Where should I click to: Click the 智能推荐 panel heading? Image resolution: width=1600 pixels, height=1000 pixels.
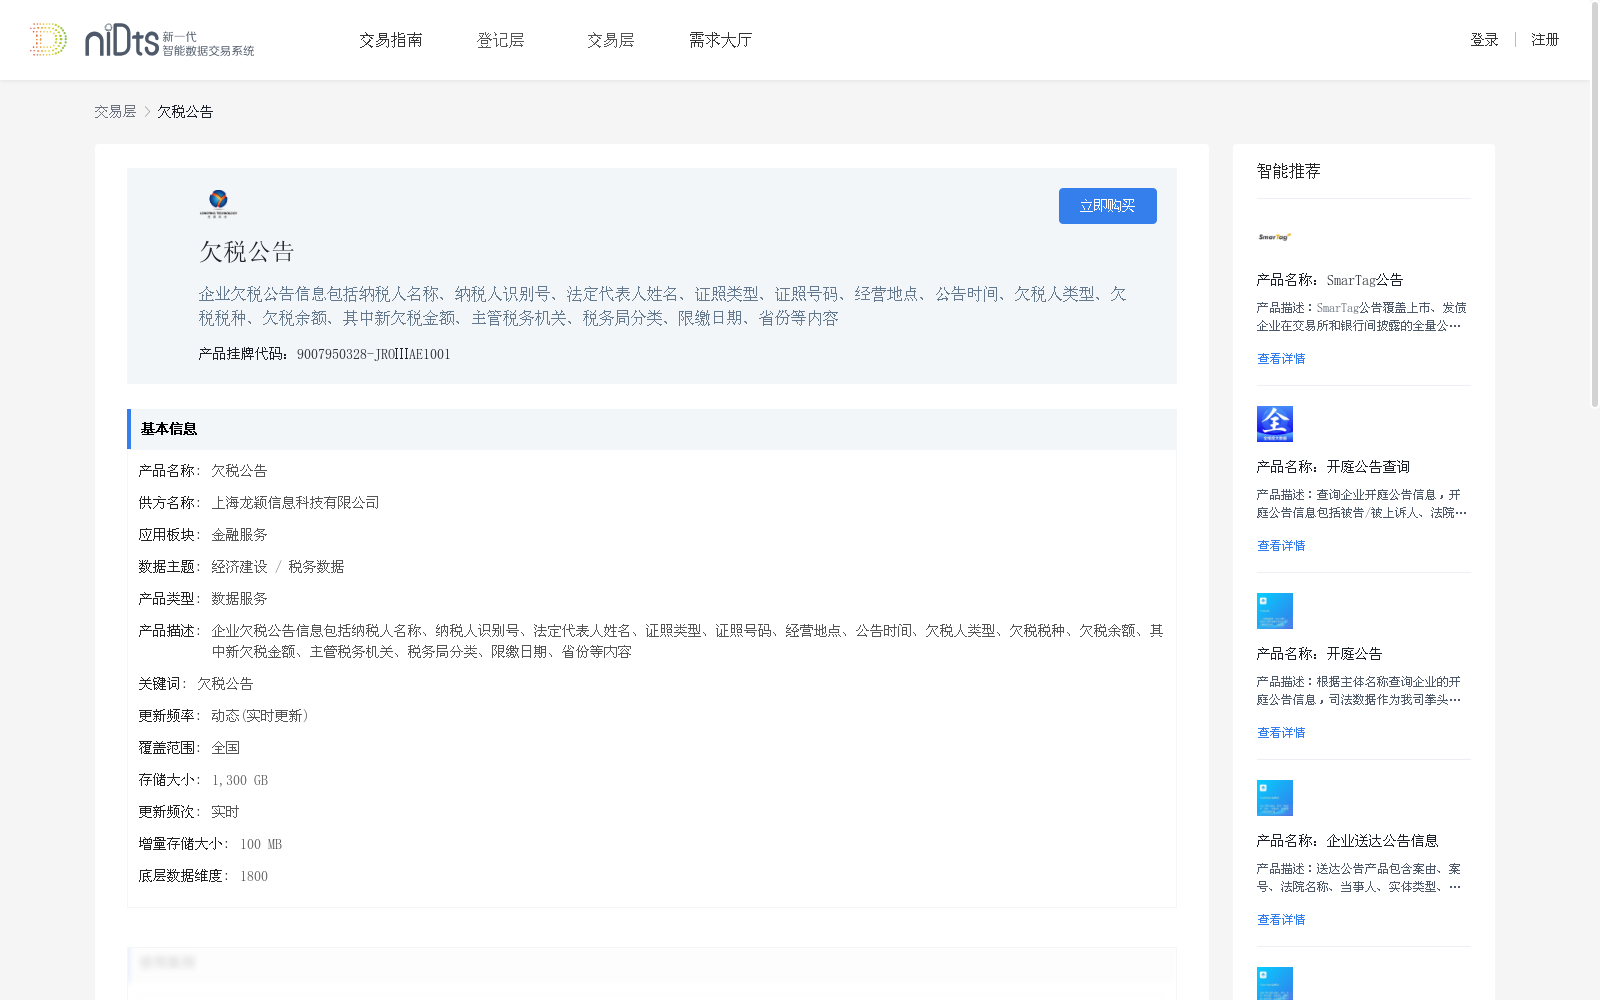pos(1288,171)
